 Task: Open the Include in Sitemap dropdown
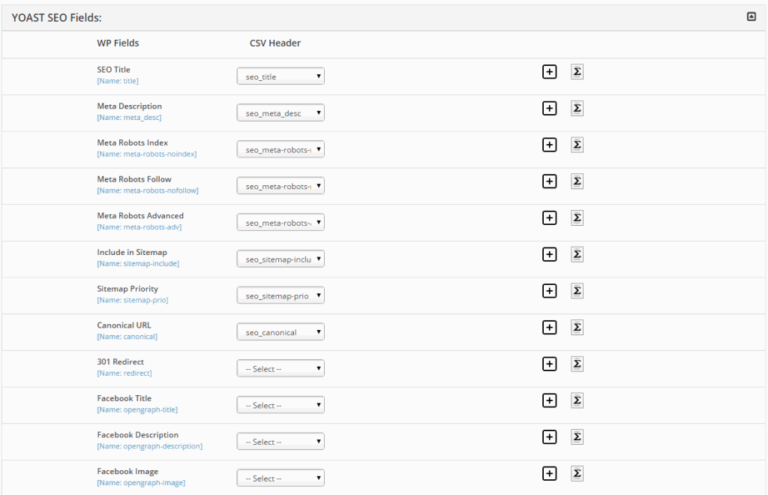[281, 259]
